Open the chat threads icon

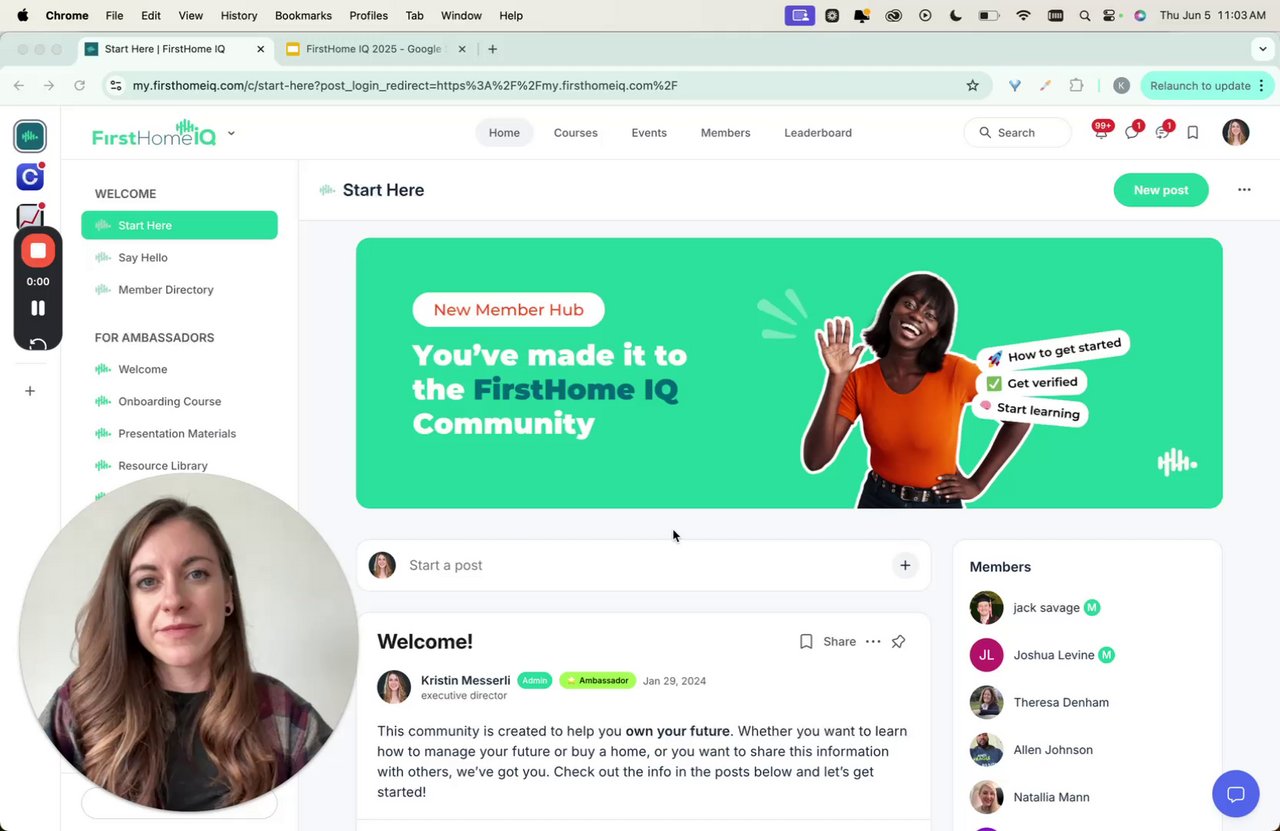pyautogui.click(x=1162, y=132)
